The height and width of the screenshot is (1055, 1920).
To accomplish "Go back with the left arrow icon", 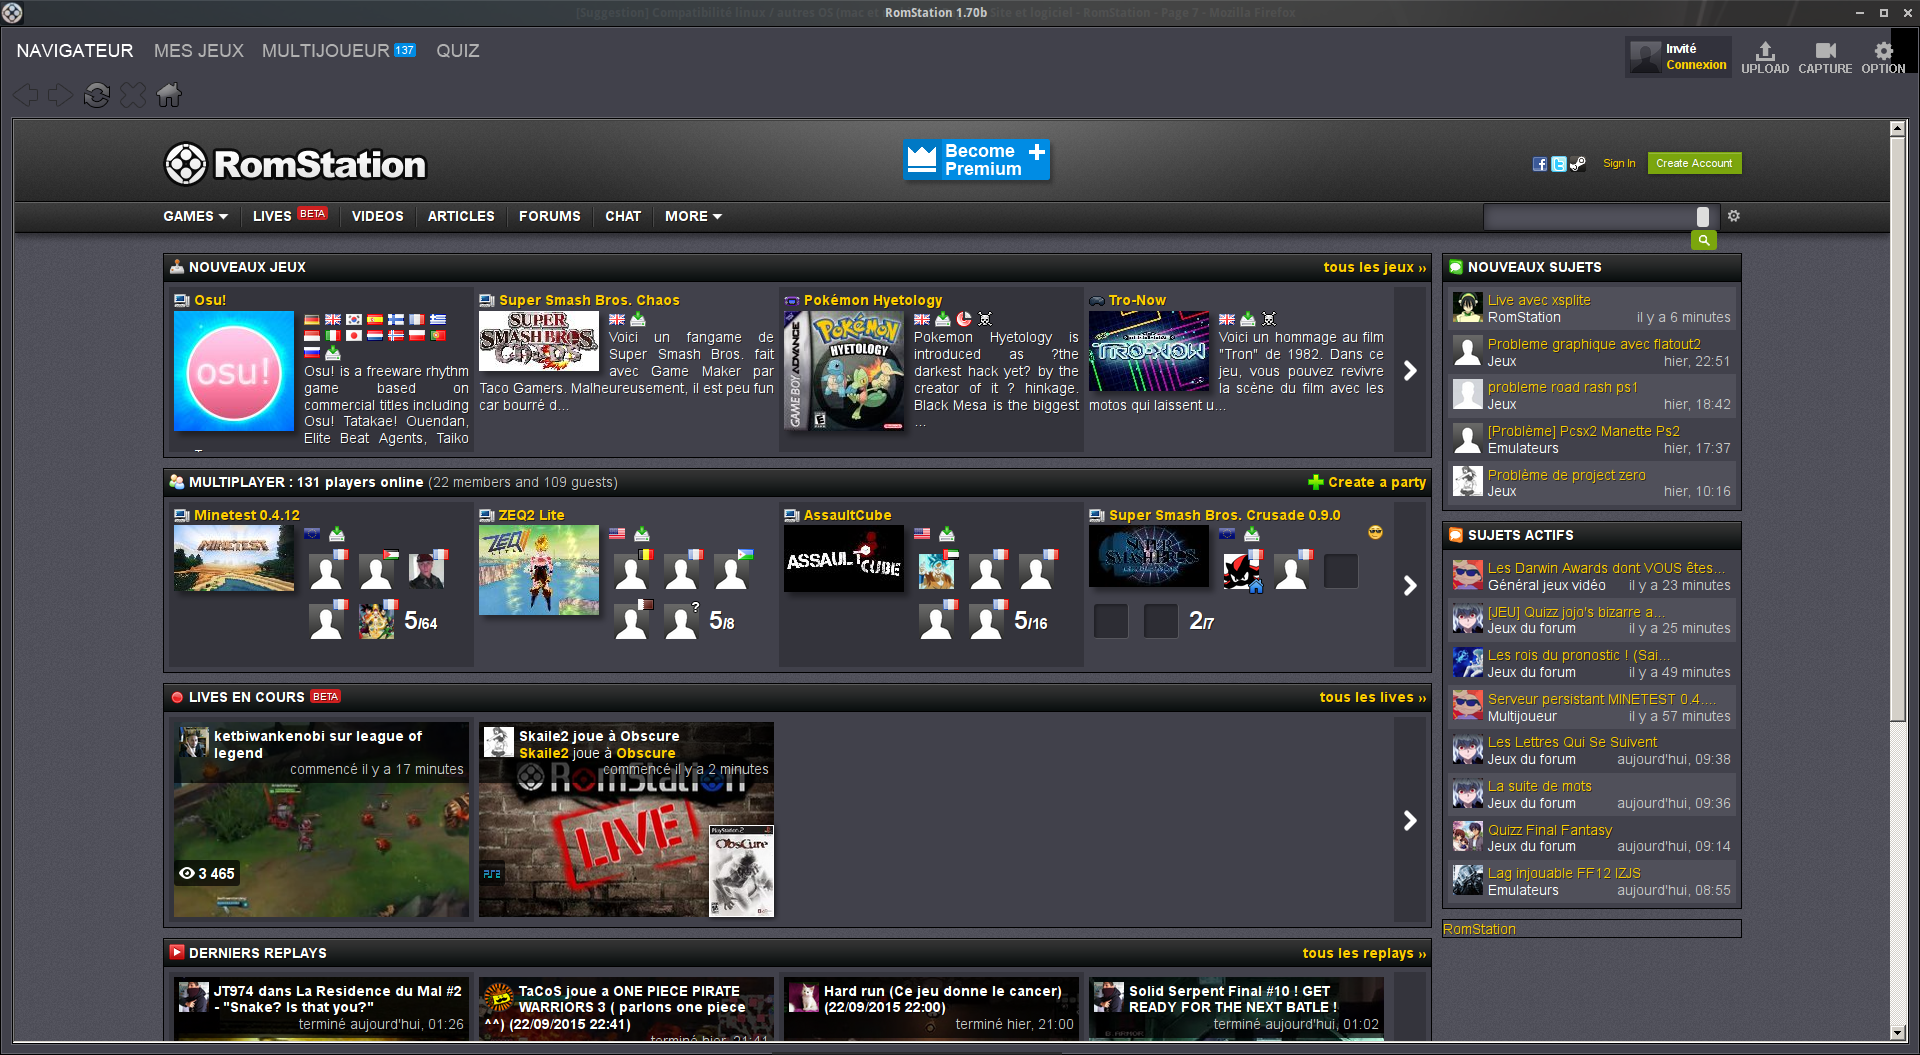I will click(27, 95).
